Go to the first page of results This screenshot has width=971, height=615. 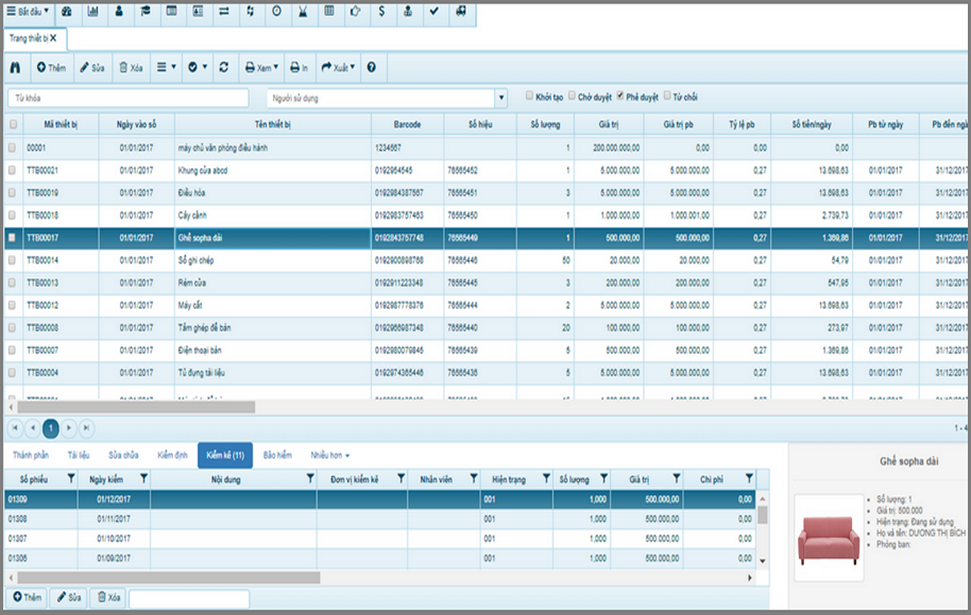pyautogui.click(x=15, y=428)
